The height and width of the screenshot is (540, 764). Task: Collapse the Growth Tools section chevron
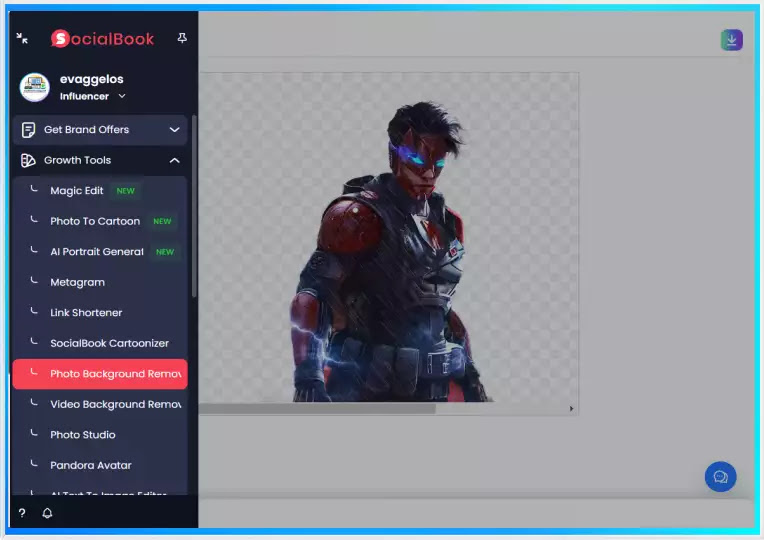click(174, 160)
